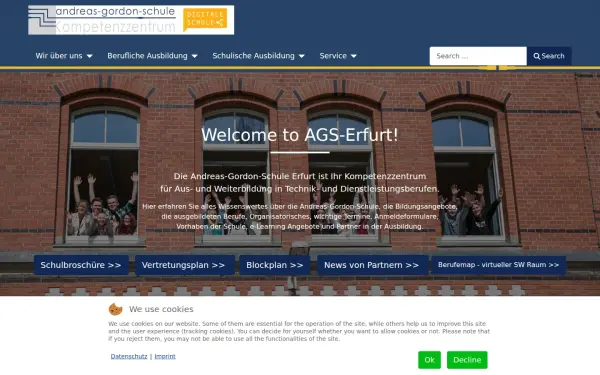
Task: Open the Wir über uns menu
Action: coord(59,56)
